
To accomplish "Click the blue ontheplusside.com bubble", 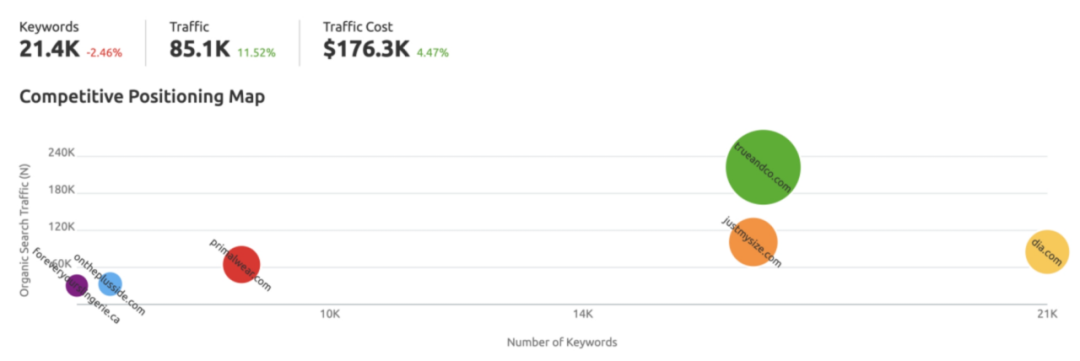I will [x=109, y=282].
